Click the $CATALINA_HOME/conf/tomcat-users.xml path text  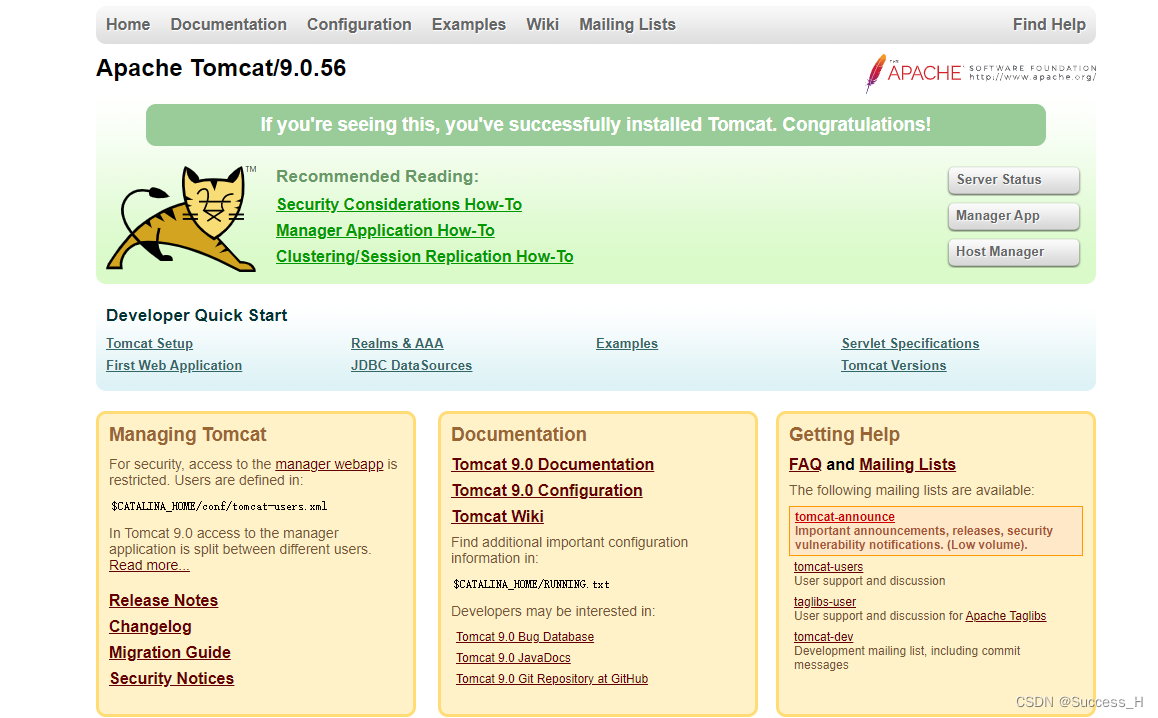pyautogui.click(x=219, y=507)
